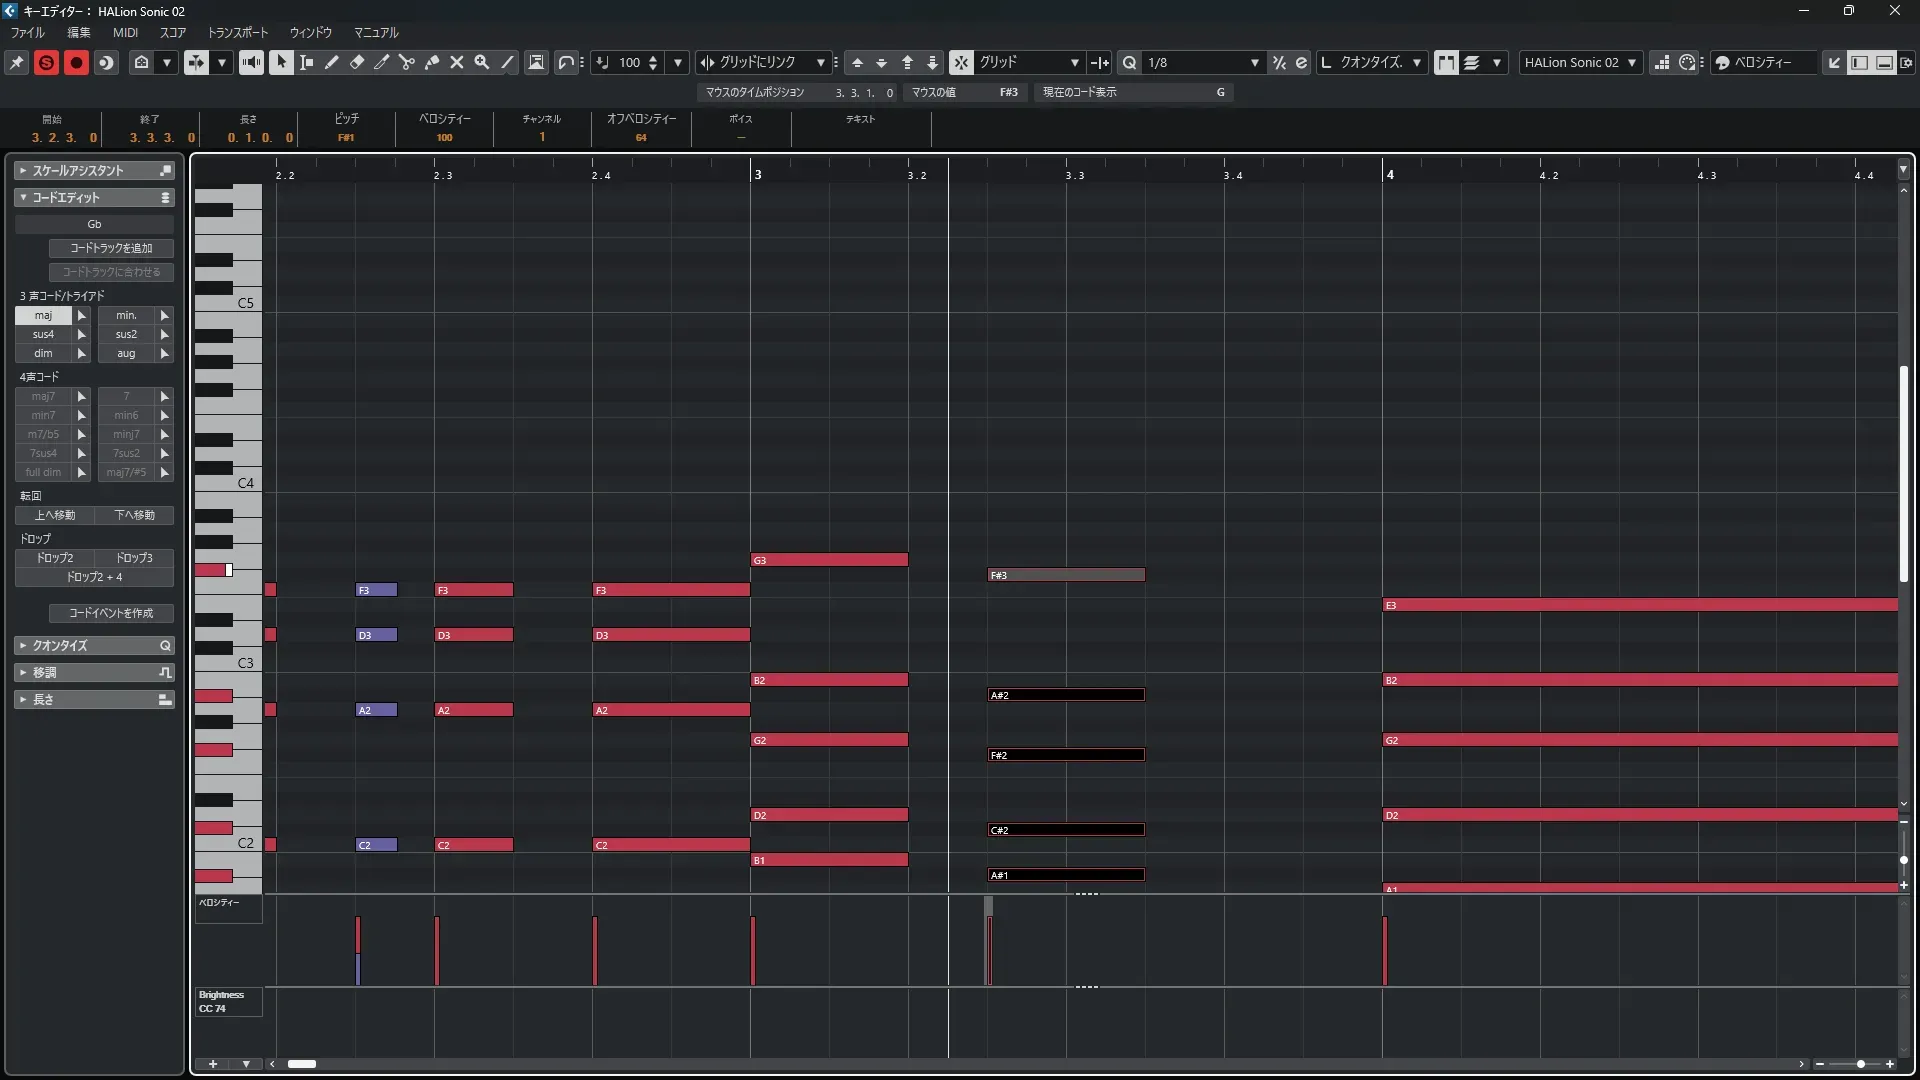1920x1080 pixels.
Task: Click the コードイベントを作成 button
Action: (111, 613)
